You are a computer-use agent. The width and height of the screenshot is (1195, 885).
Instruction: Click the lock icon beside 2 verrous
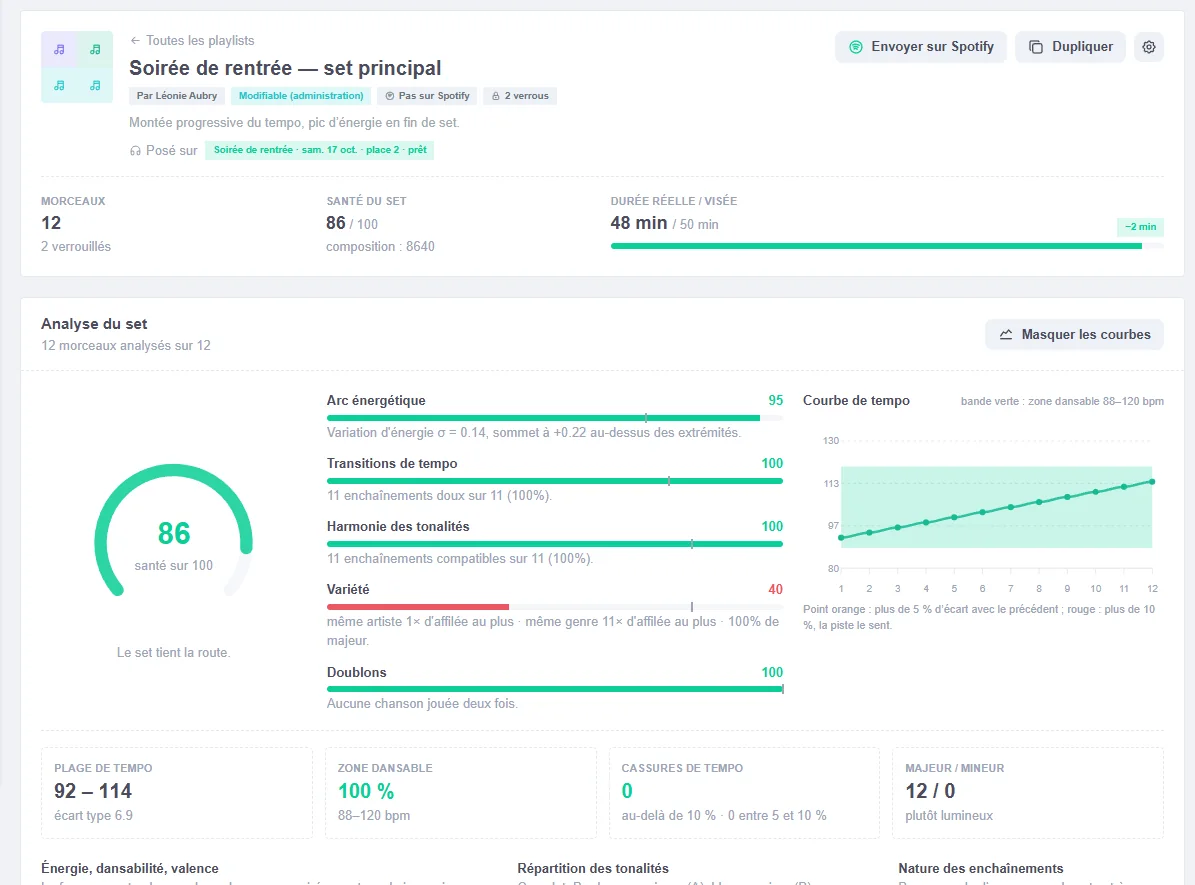tap(495, 96)
